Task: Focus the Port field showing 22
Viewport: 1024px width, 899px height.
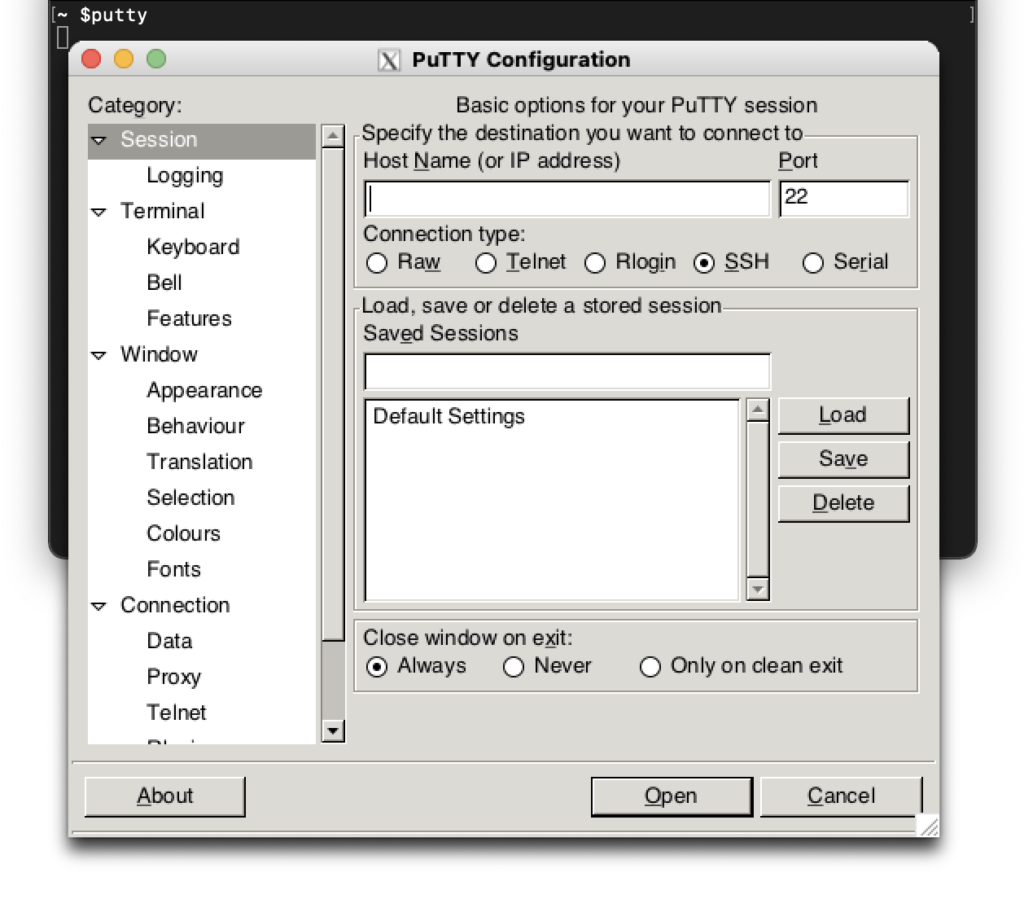Action: (844, 199)
